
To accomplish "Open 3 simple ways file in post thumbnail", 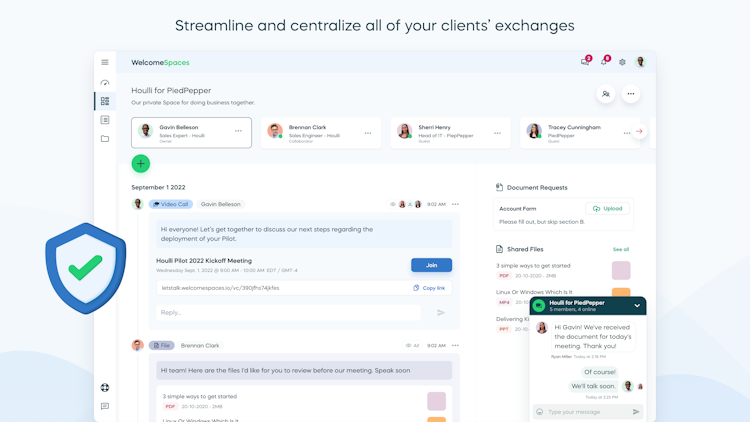I will [436, 401].
